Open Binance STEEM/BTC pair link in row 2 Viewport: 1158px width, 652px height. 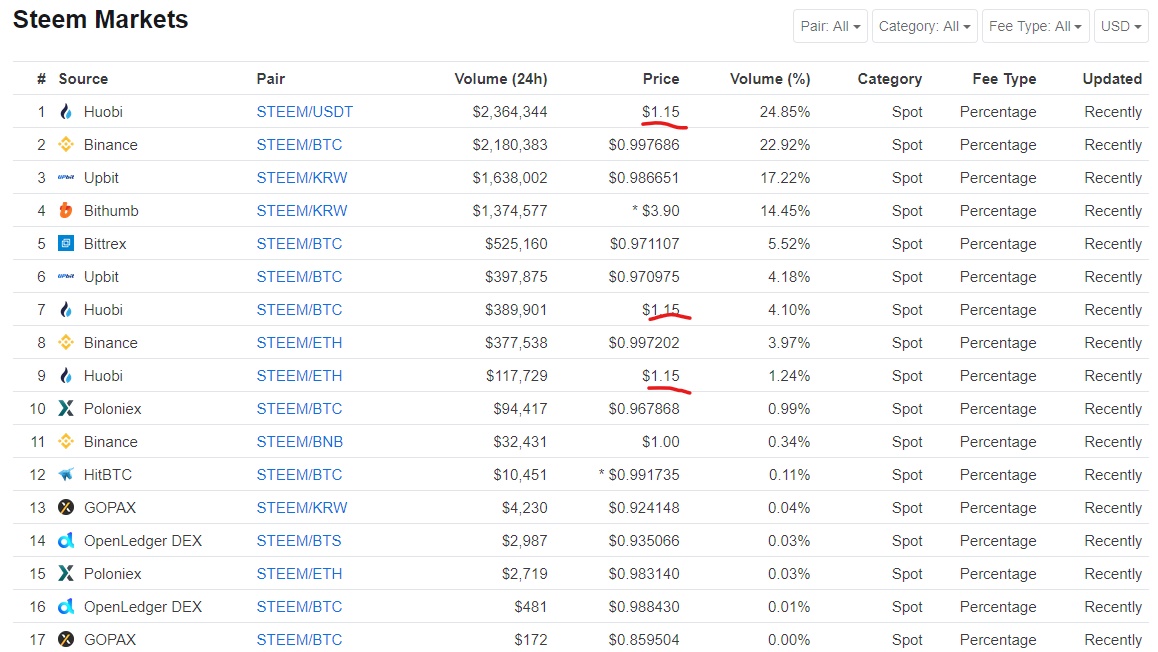point(299,145)
